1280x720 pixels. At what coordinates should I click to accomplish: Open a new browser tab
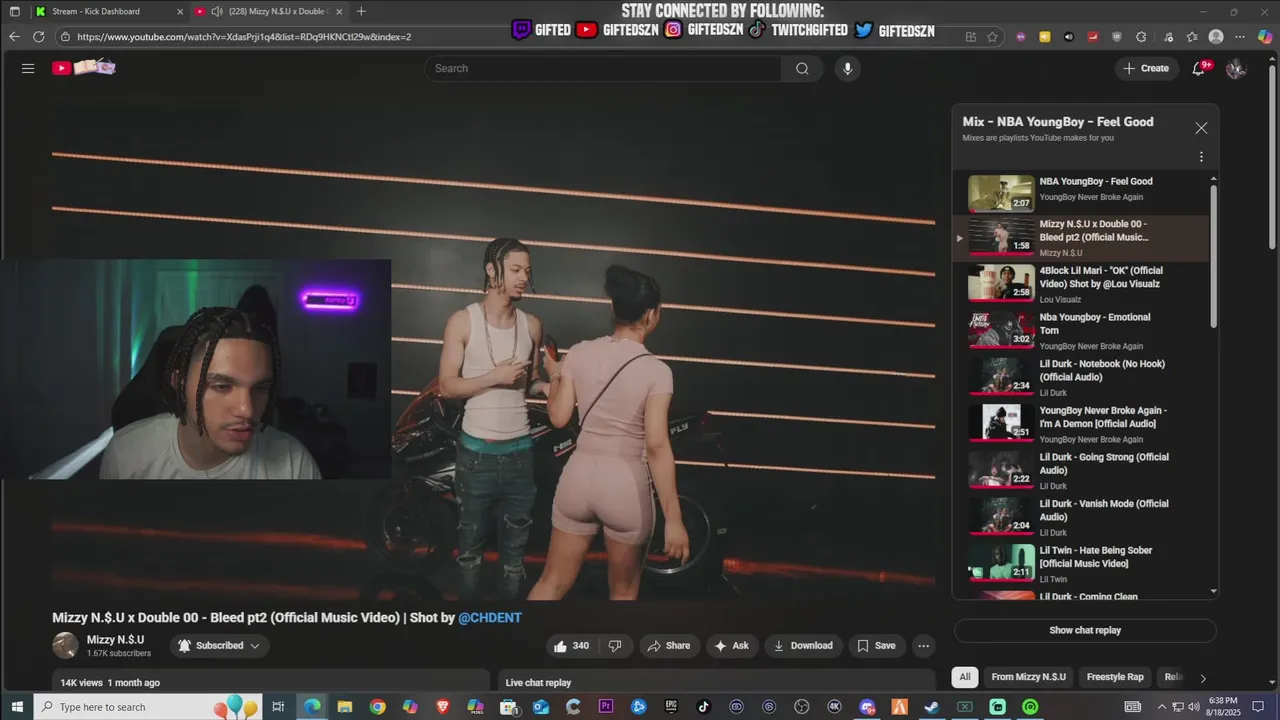(x=361, y=11)
